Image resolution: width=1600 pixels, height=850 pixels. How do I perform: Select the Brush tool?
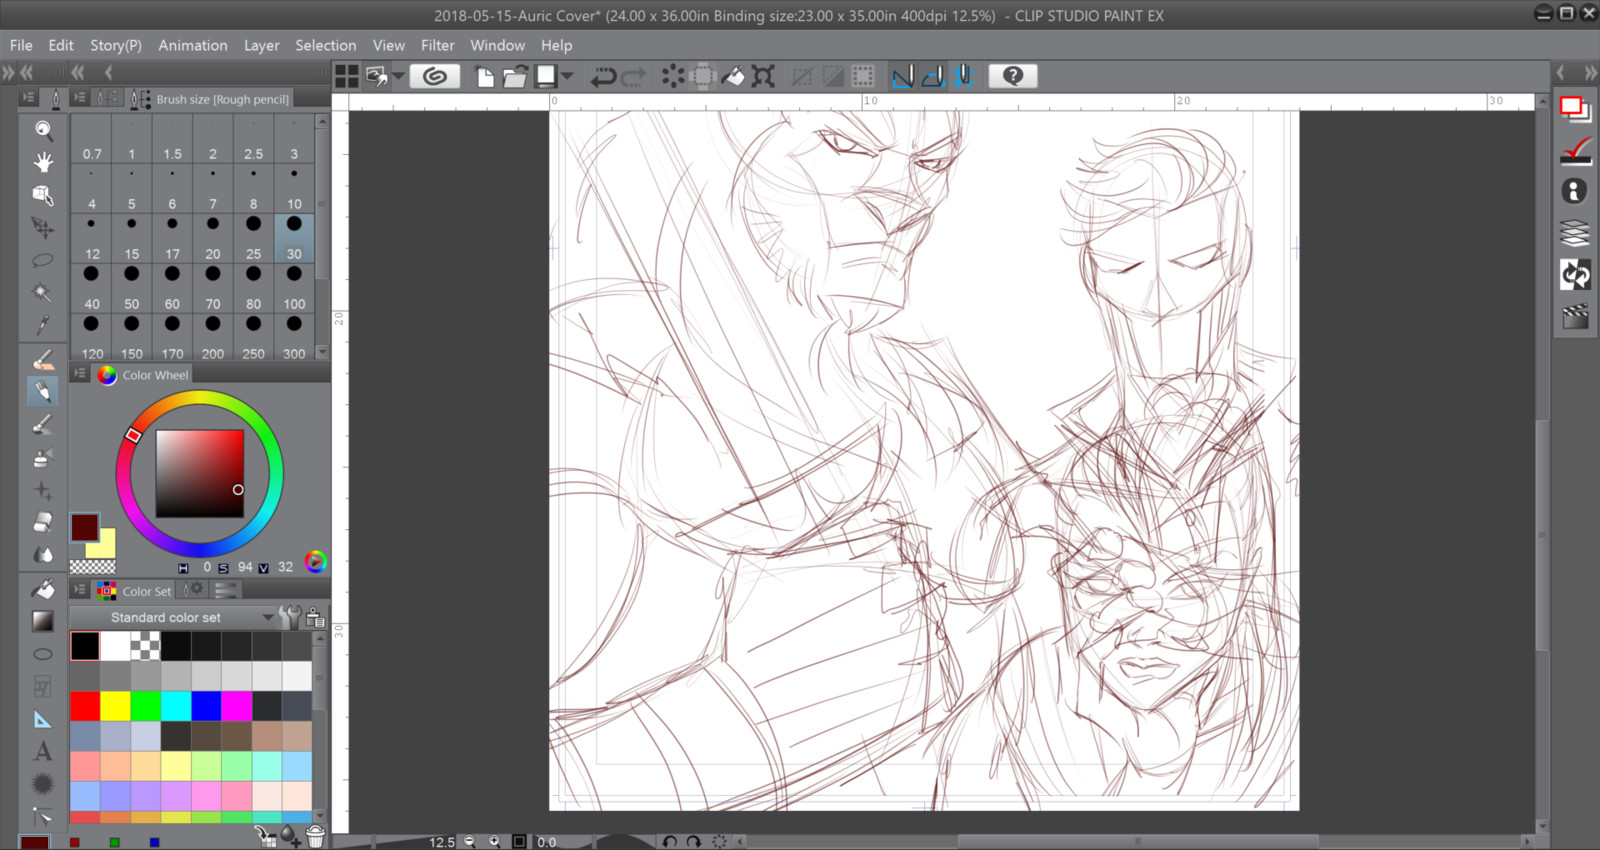[43, 425]
